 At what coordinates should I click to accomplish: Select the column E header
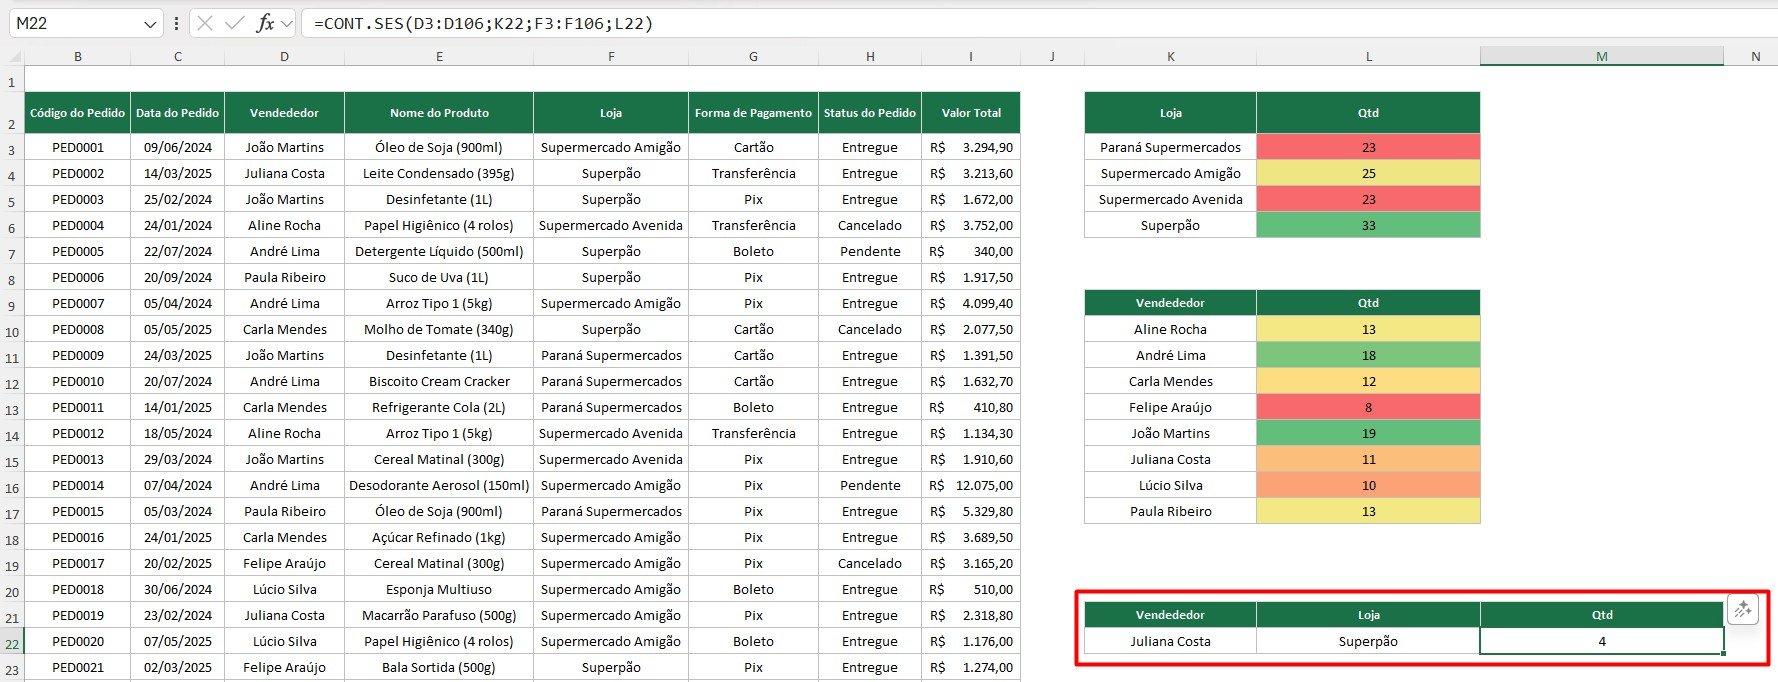(439, 57)
